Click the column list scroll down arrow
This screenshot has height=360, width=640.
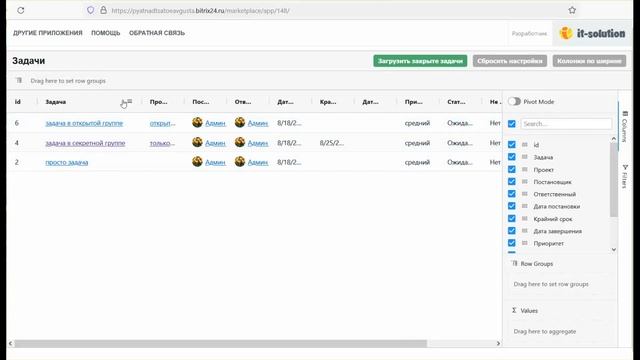coord(613,249)
